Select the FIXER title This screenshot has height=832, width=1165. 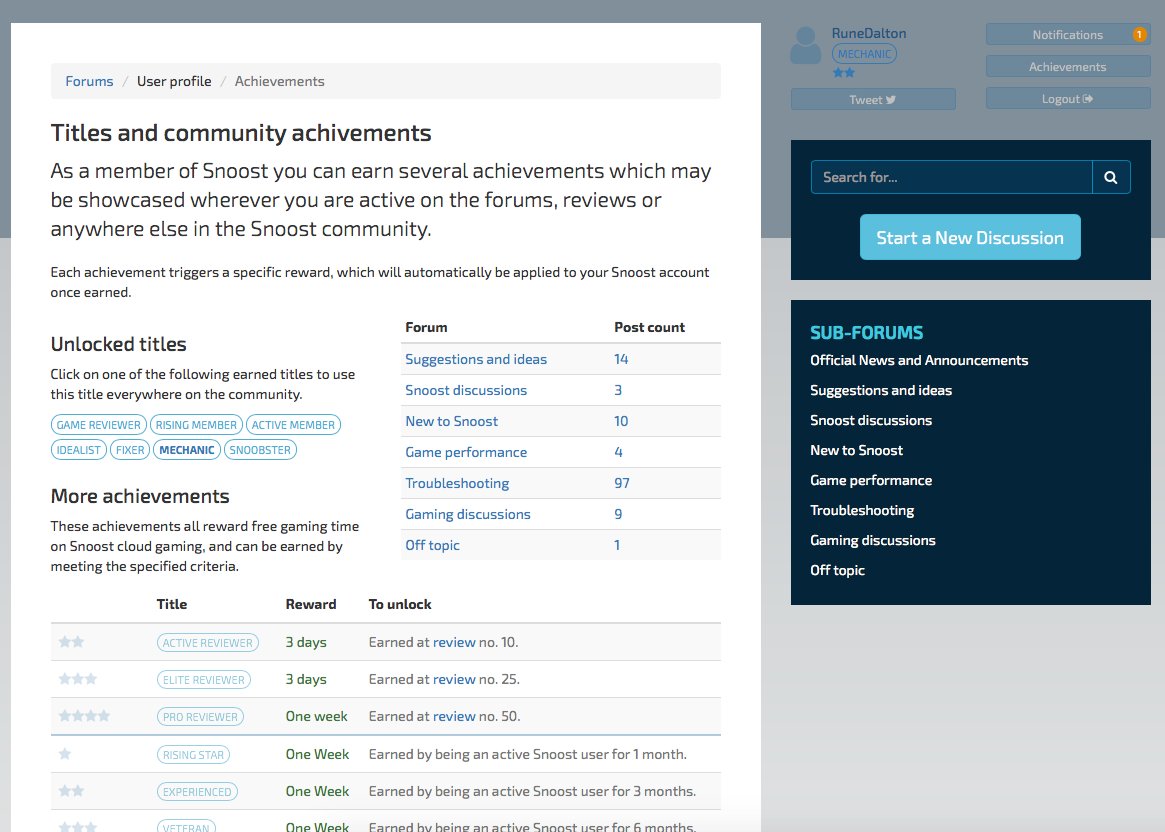click(130, 450)
